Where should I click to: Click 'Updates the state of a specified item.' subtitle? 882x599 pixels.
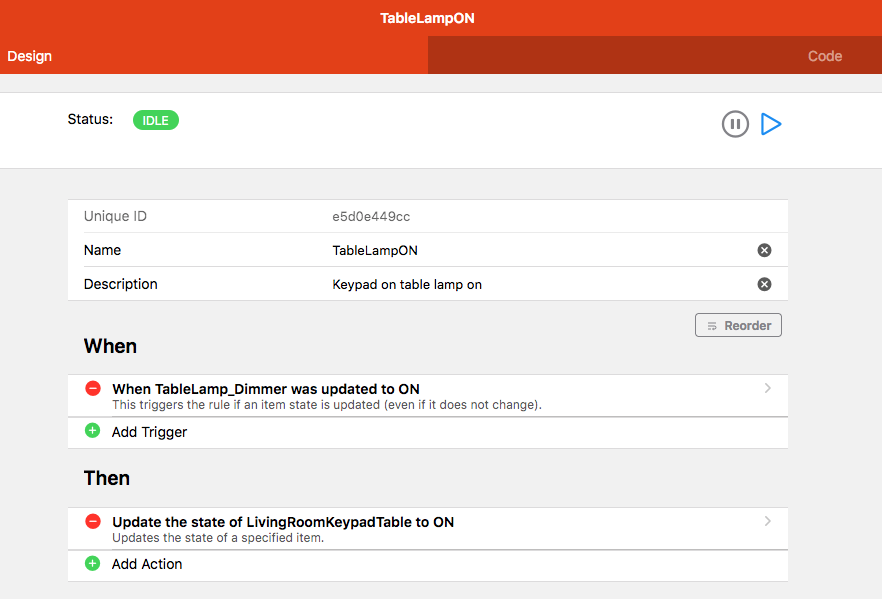218,538
